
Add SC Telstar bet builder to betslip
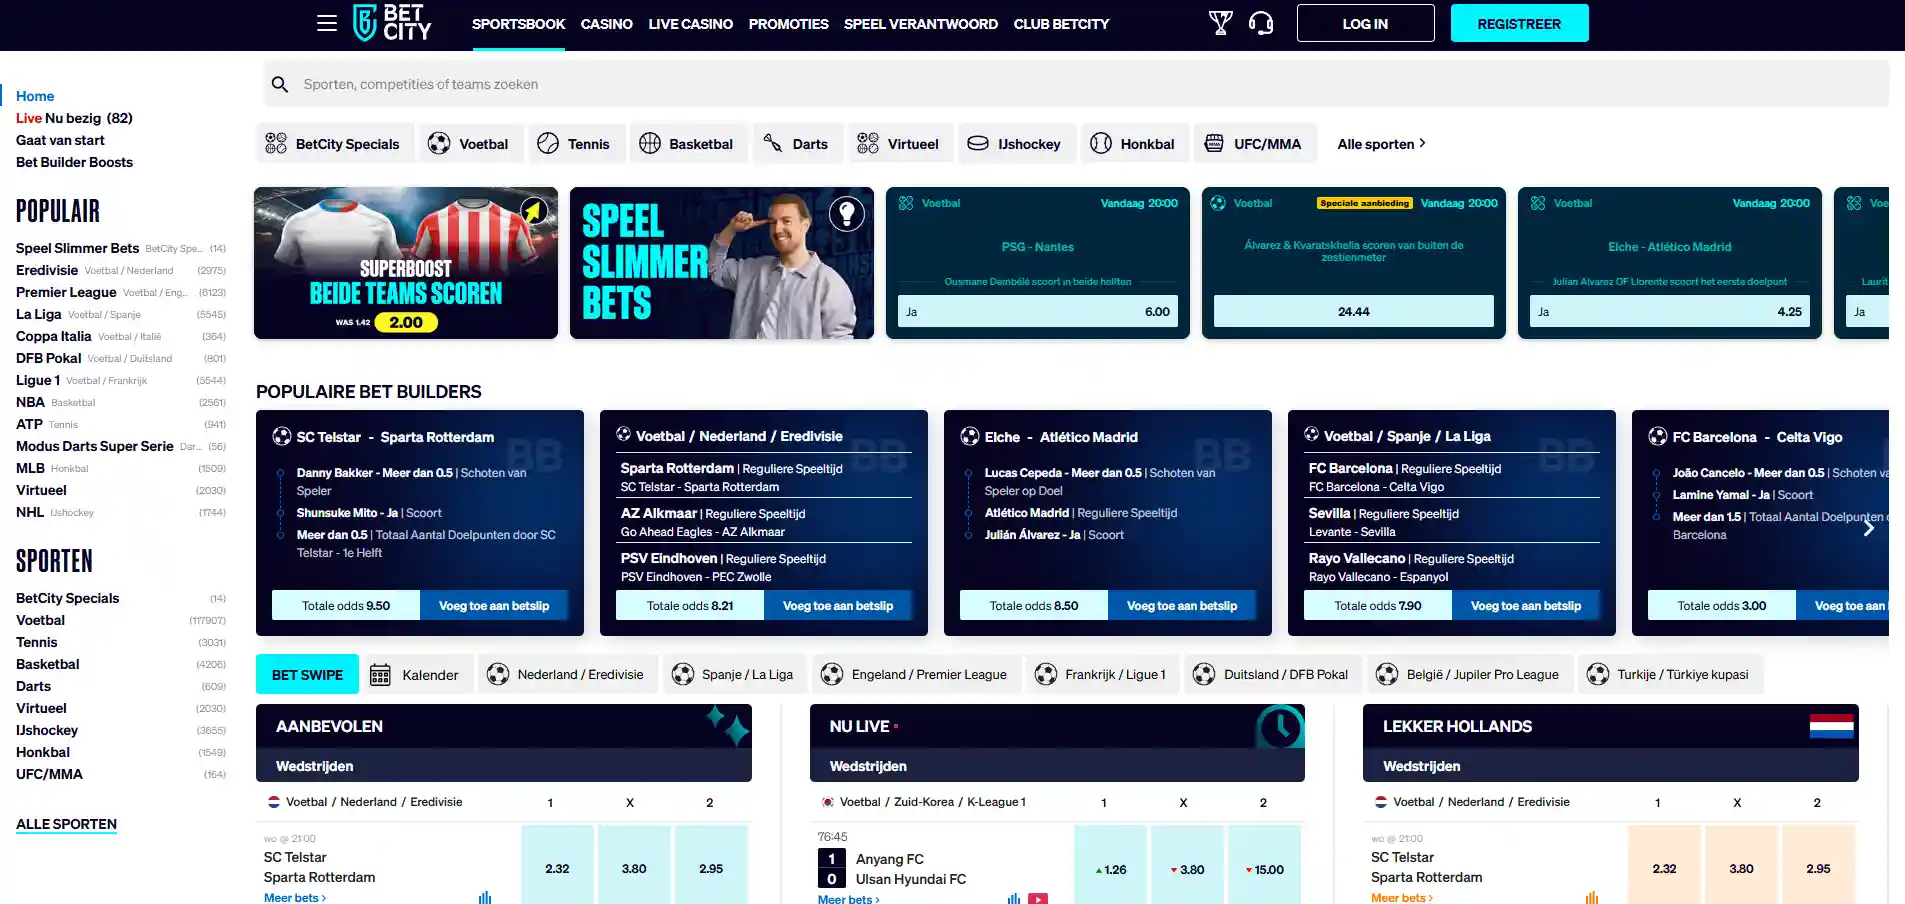[494, 605]
